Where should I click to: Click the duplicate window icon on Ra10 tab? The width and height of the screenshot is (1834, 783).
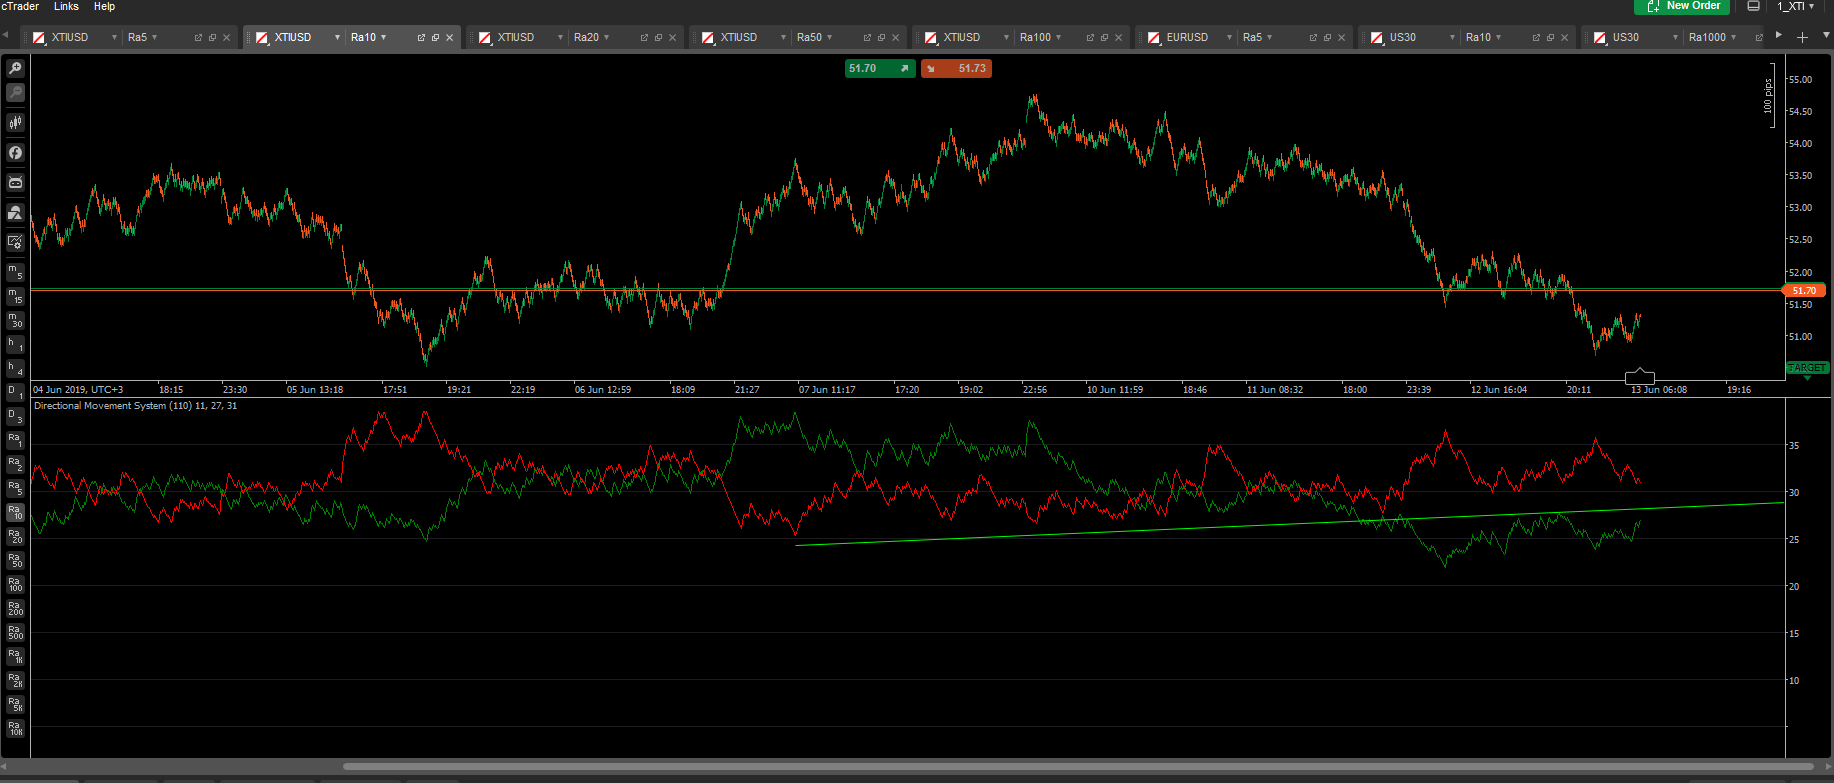click(x=435, y=37)
